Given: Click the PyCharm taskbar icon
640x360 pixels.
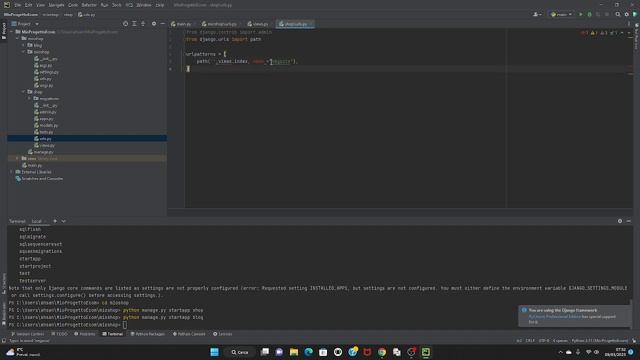Looking at the screenshot, I should 426,352.
